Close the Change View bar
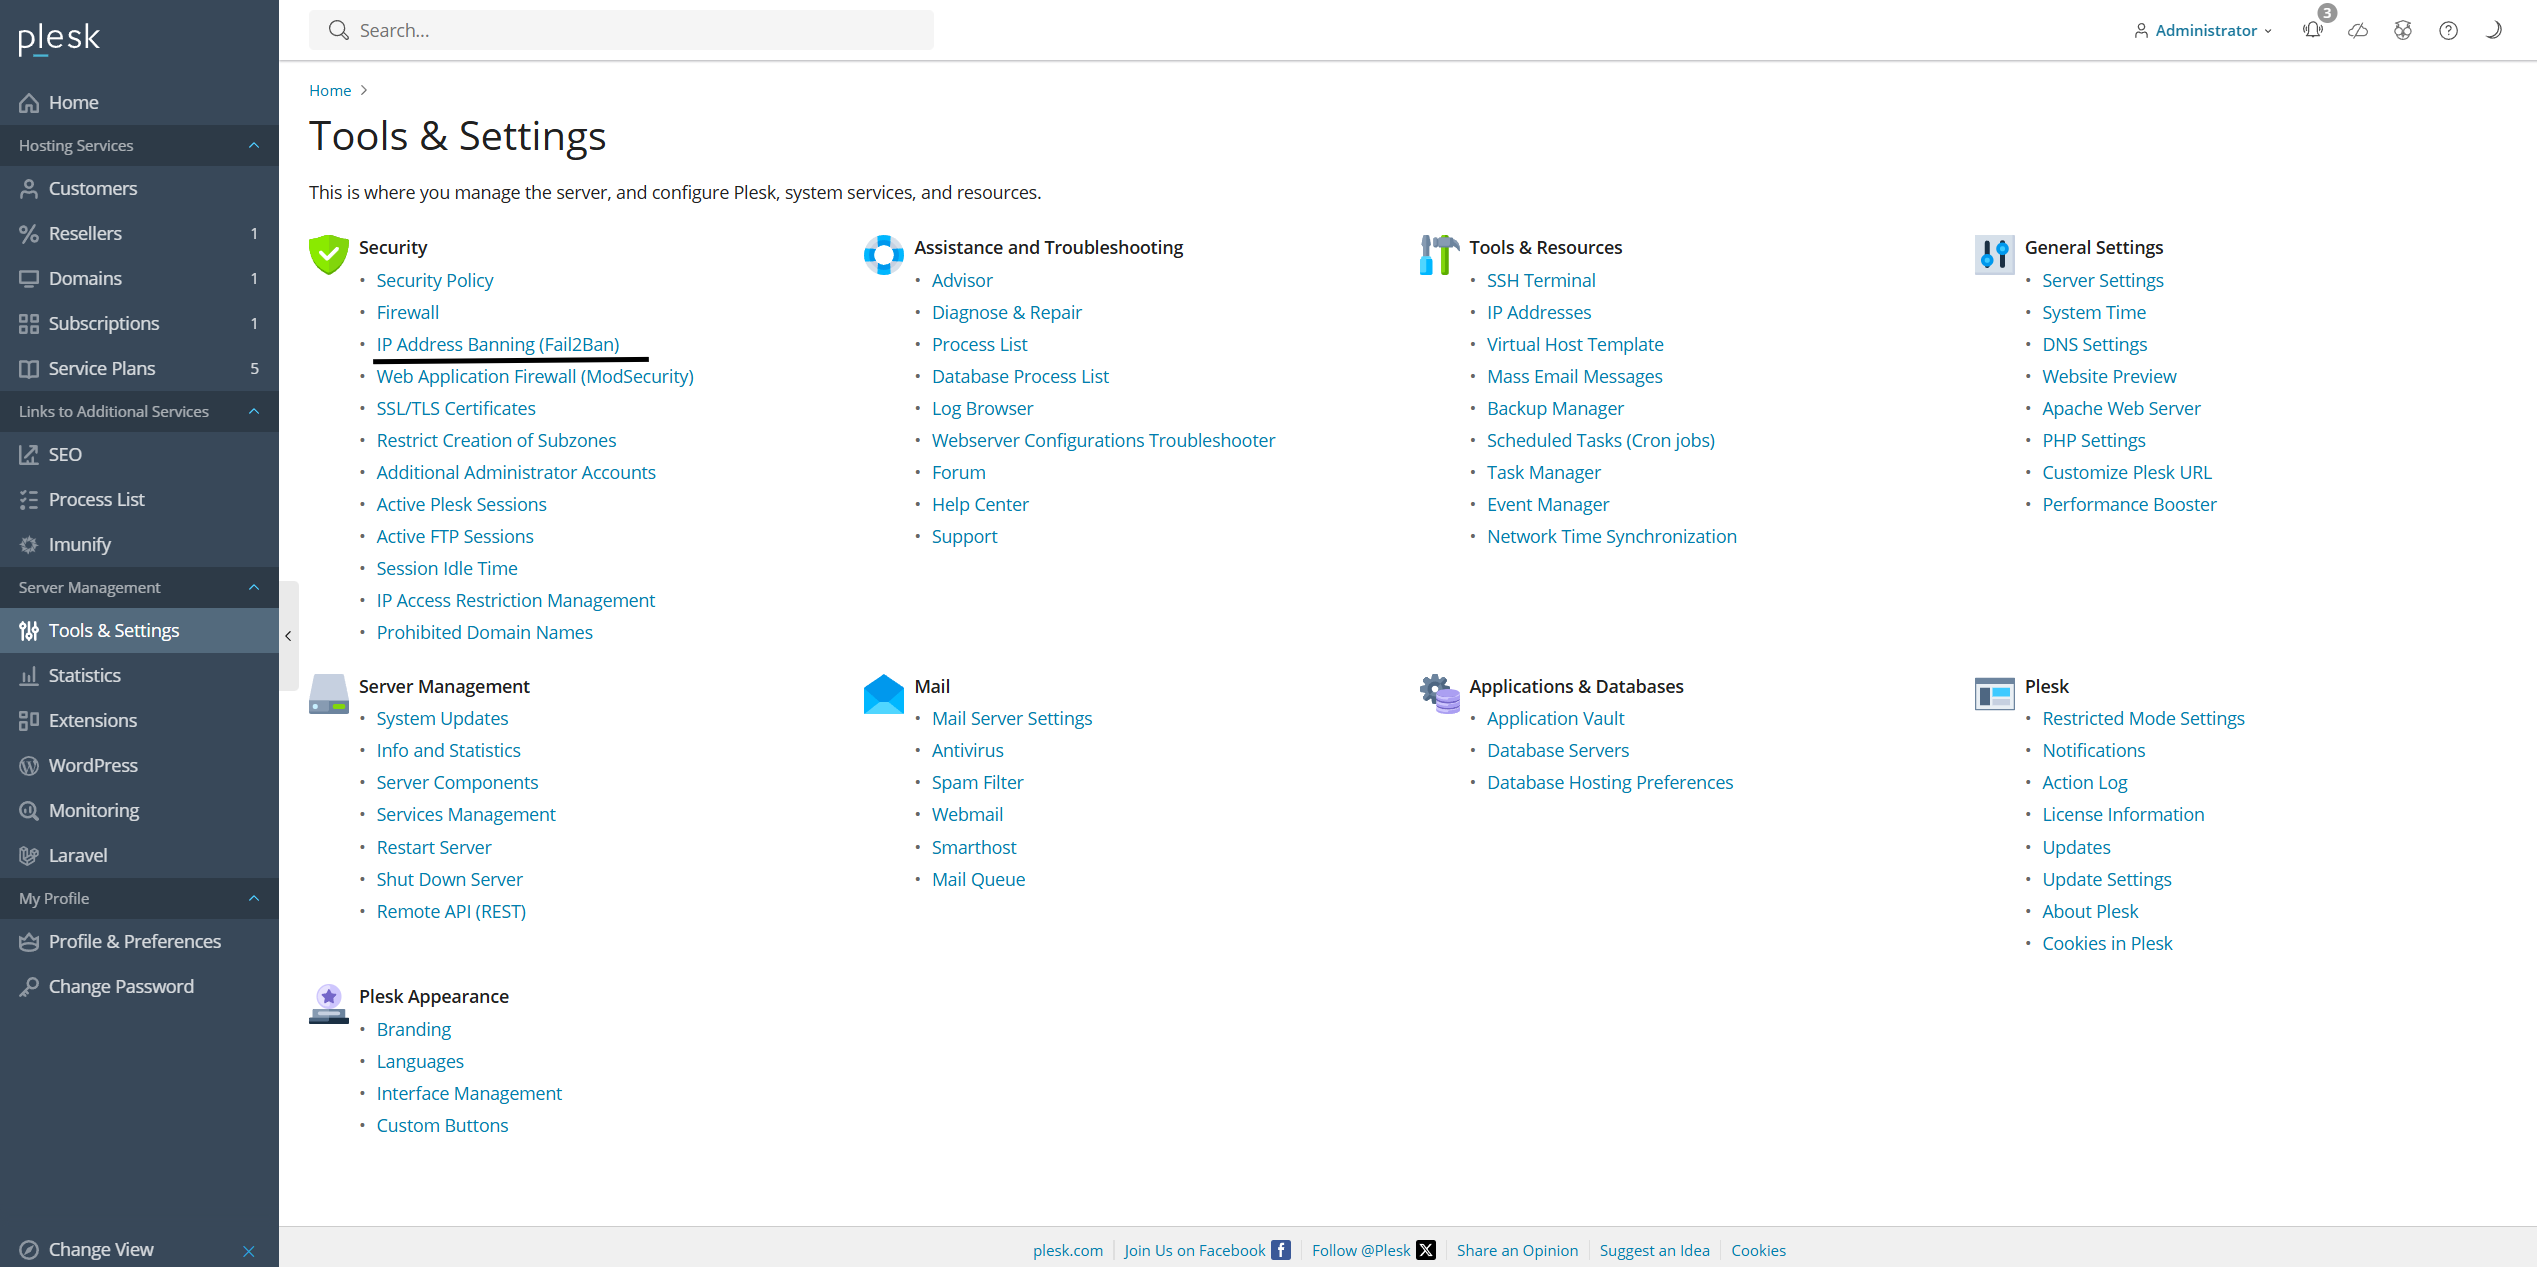The image size is (2537, 1267). tap(249, 1251)
